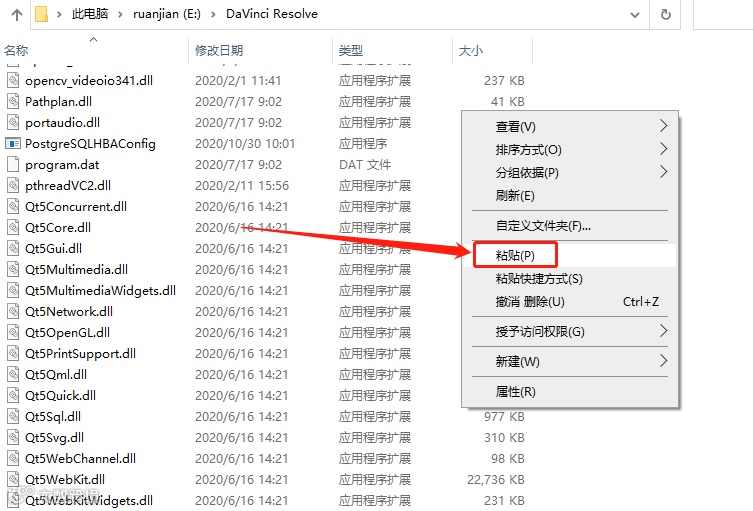753x511 pixels.
Task: Click the DAT 文件 type cell
Action: (365, 165)
